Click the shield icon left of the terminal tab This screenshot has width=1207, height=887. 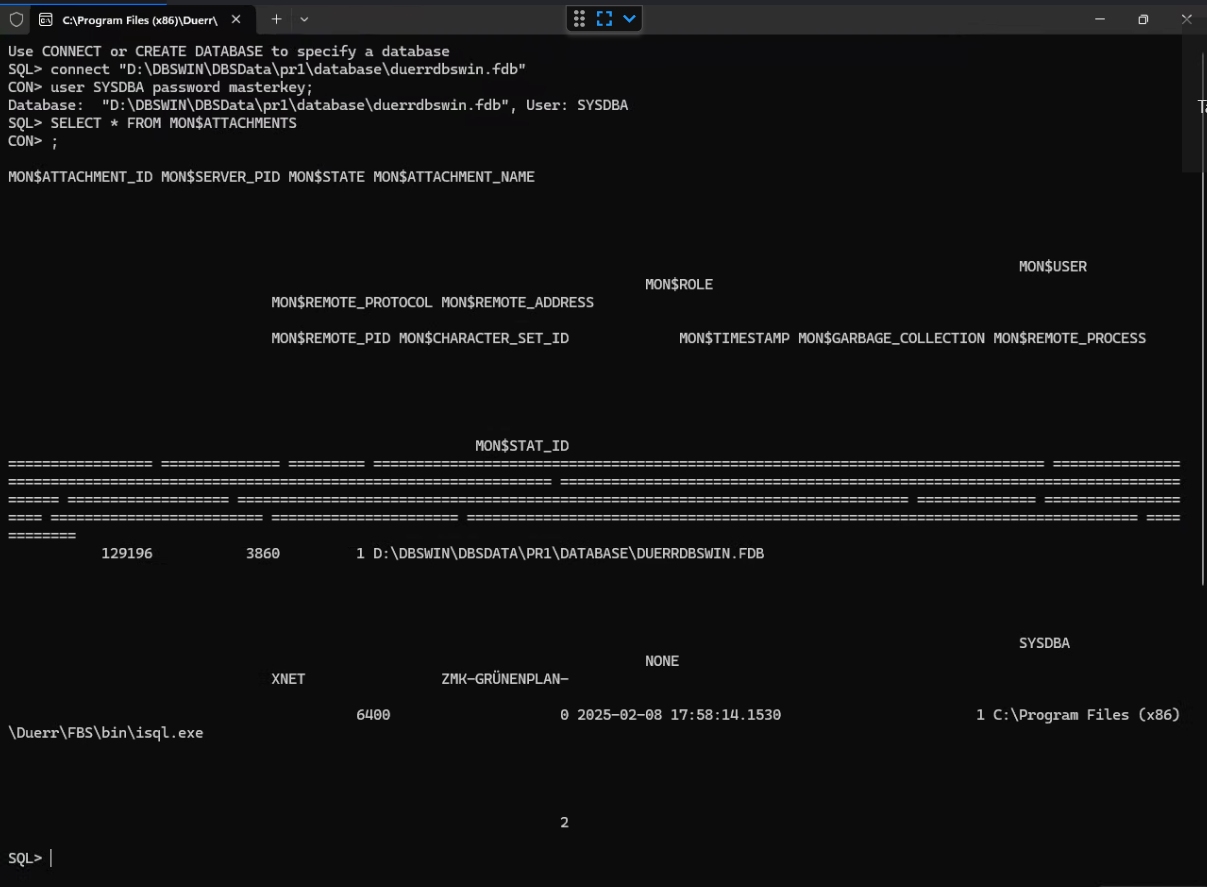point(16,19)
